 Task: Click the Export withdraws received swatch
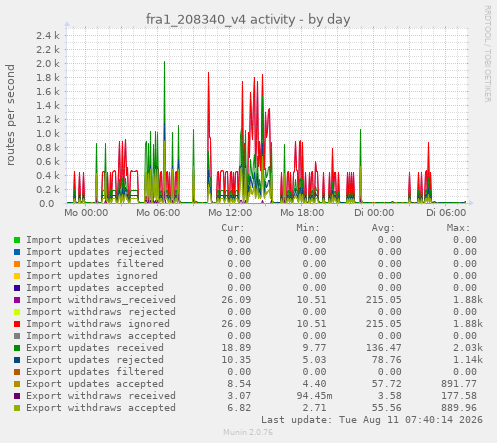click(17, 396)
